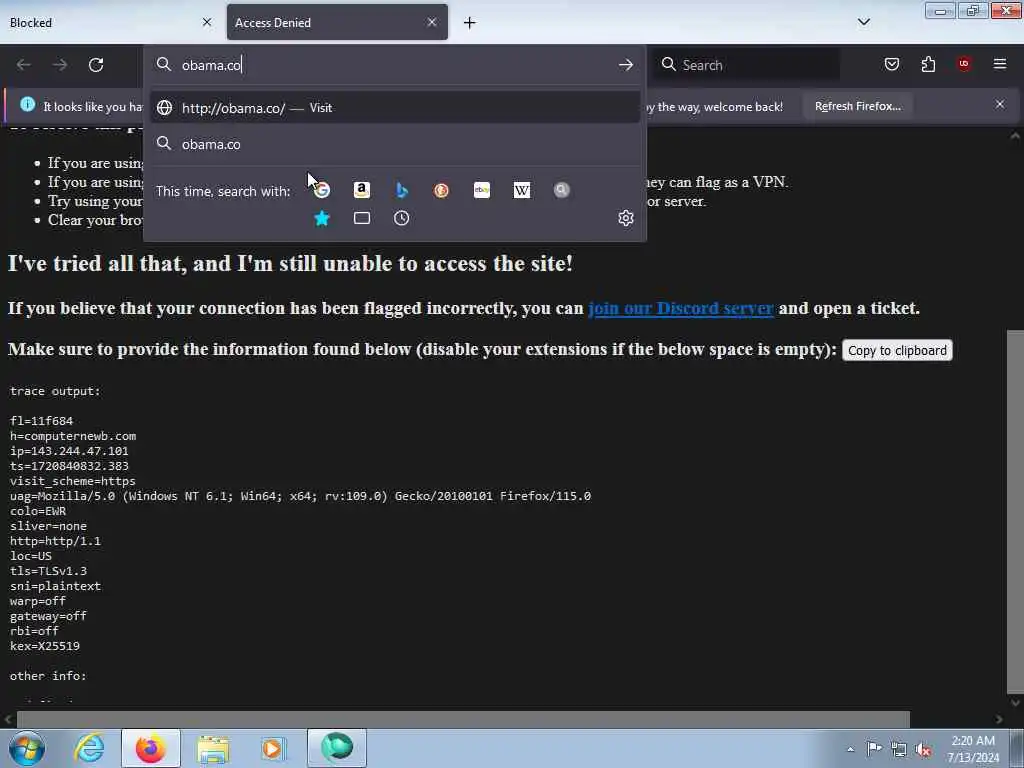
Task: Click the Go arrow in the address bar
Action: (x=626, y=65)
